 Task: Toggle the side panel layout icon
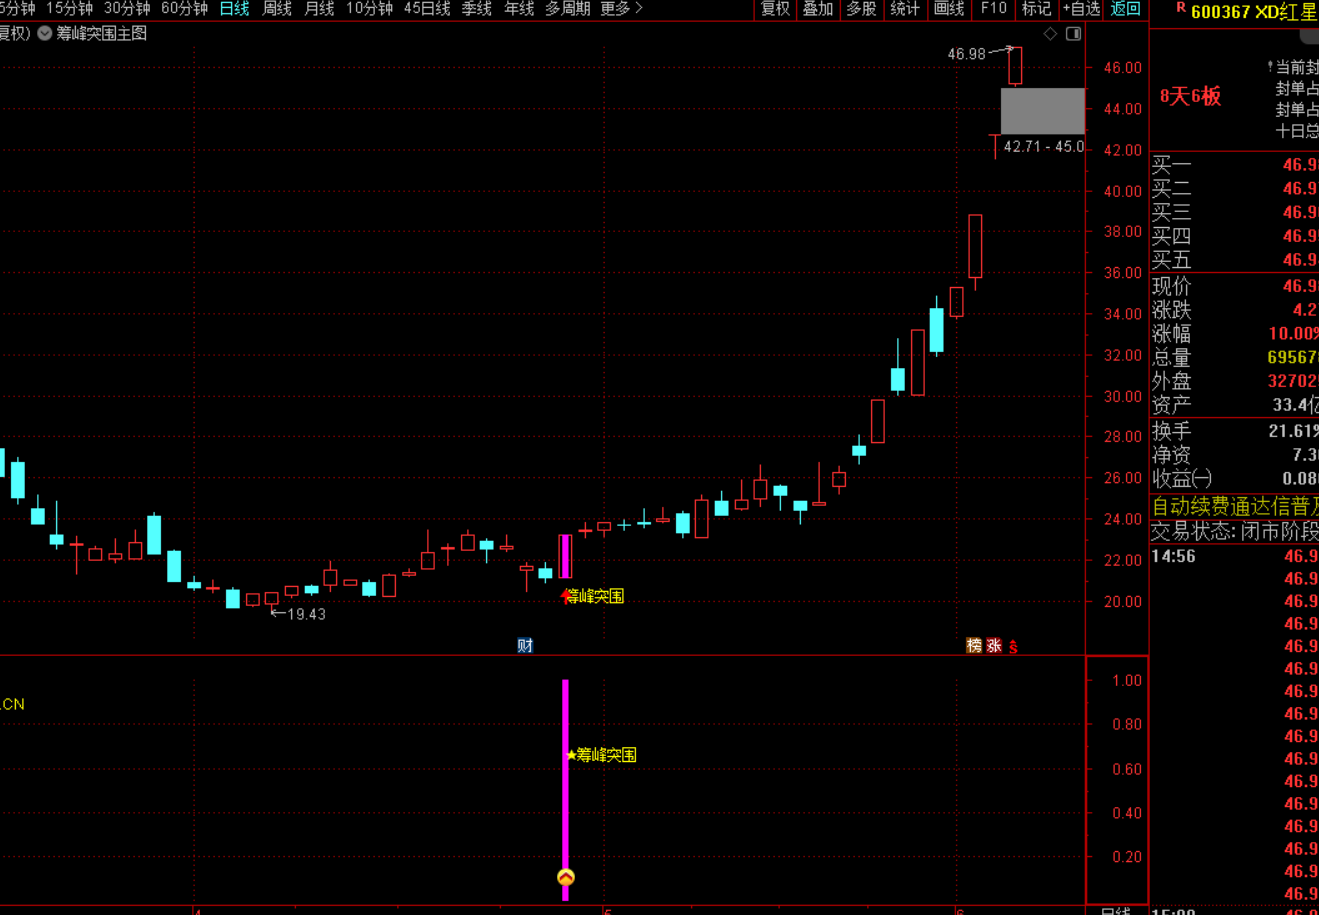pos(1073,34)
